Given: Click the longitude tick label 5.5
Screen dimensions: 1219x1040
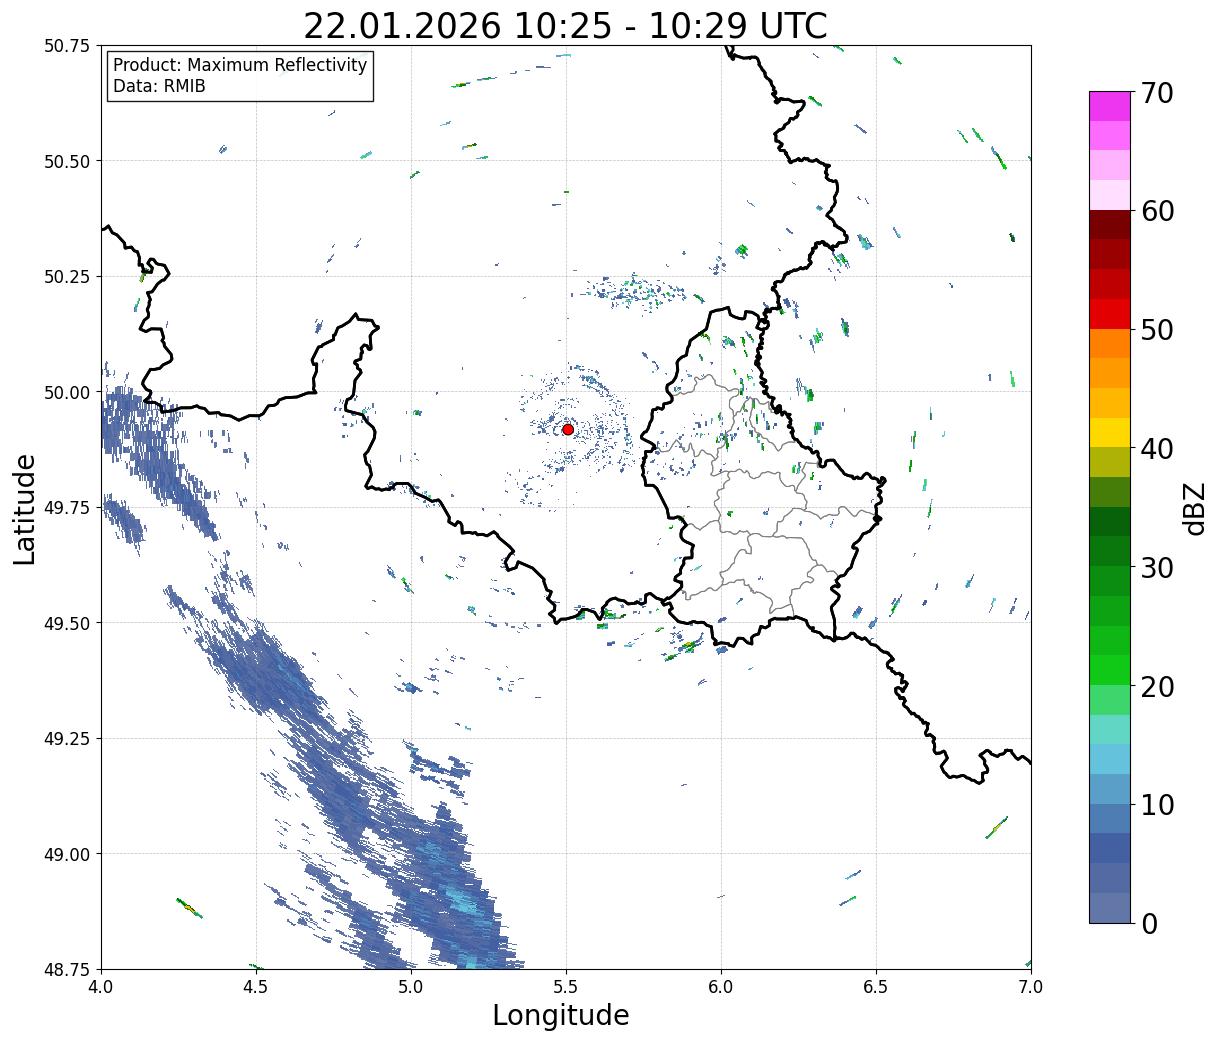Looking at the screenshot, I should [x=566, y=987].
